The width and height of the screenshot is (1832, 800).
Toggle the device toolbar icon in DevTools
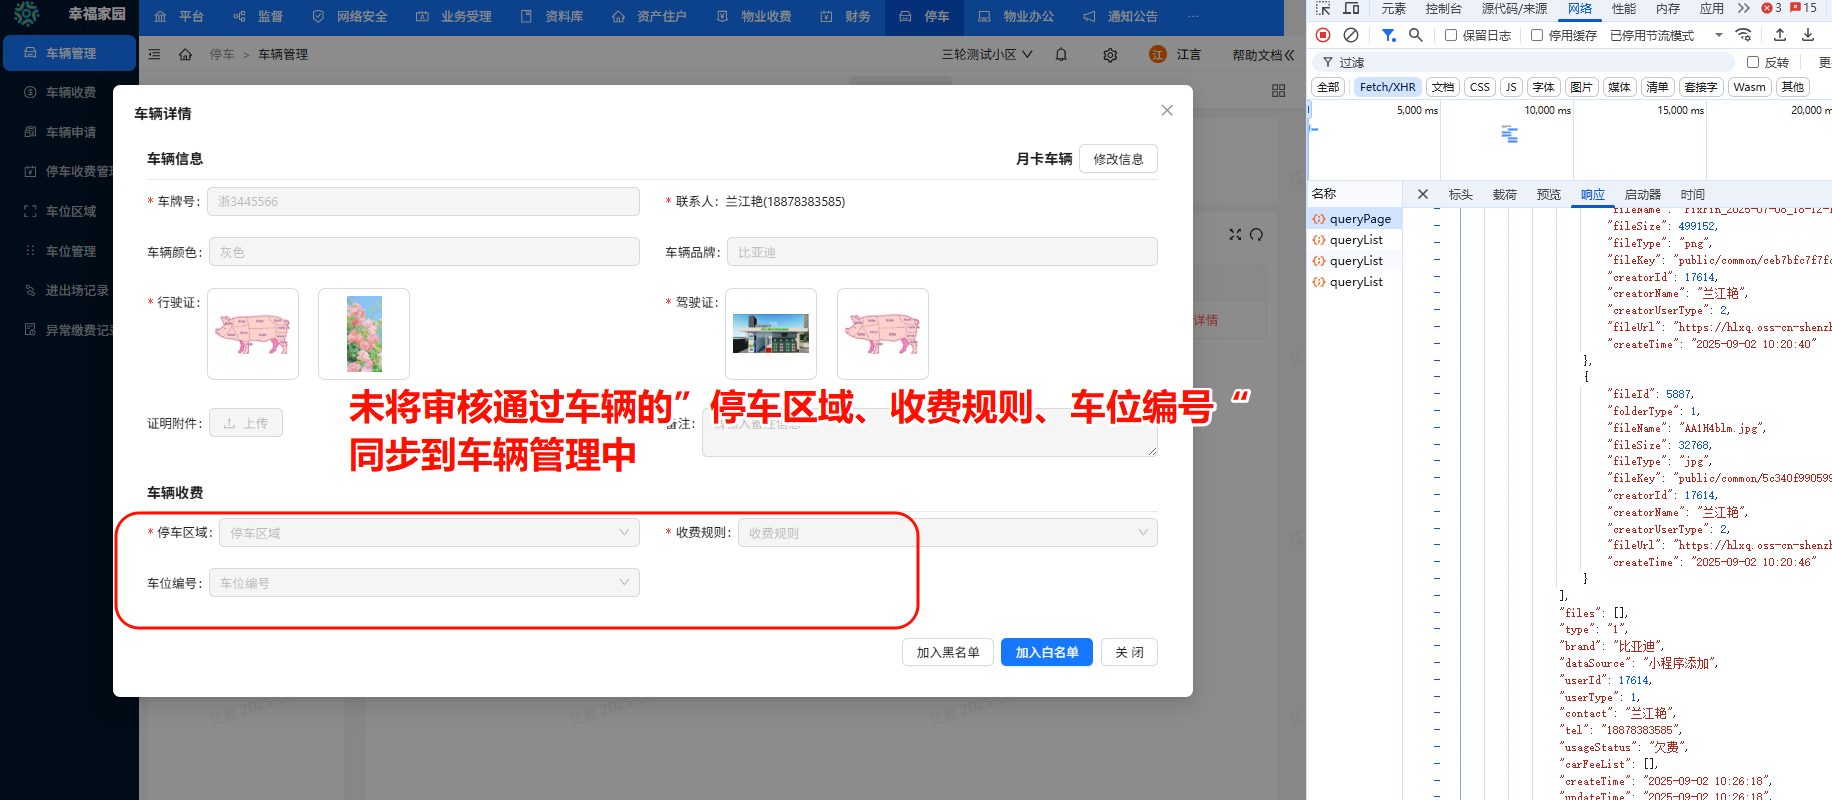[x=1351, y=9]
